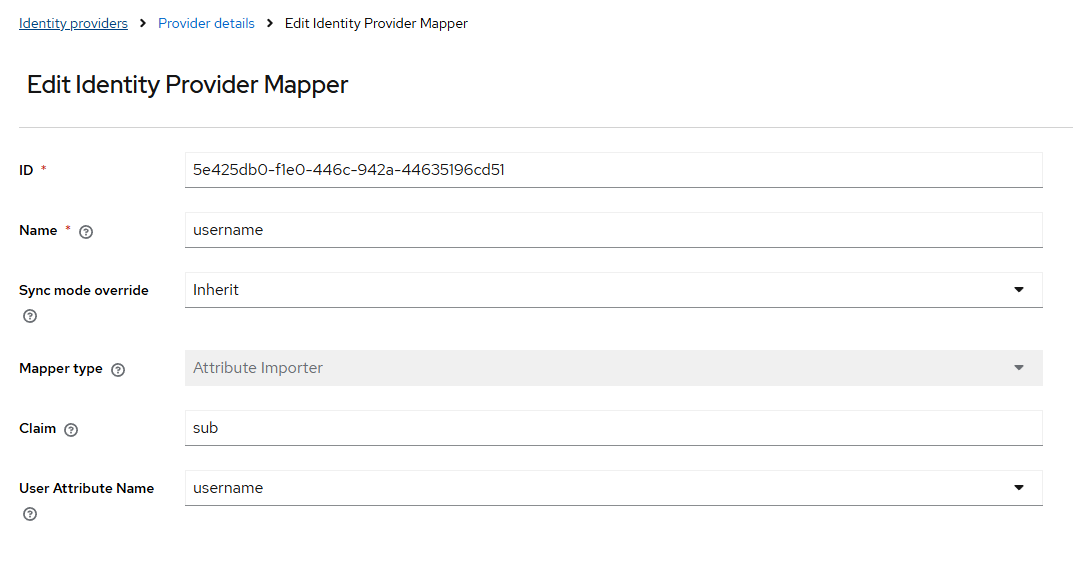Select the Claim input containing sub

(613, 428)
